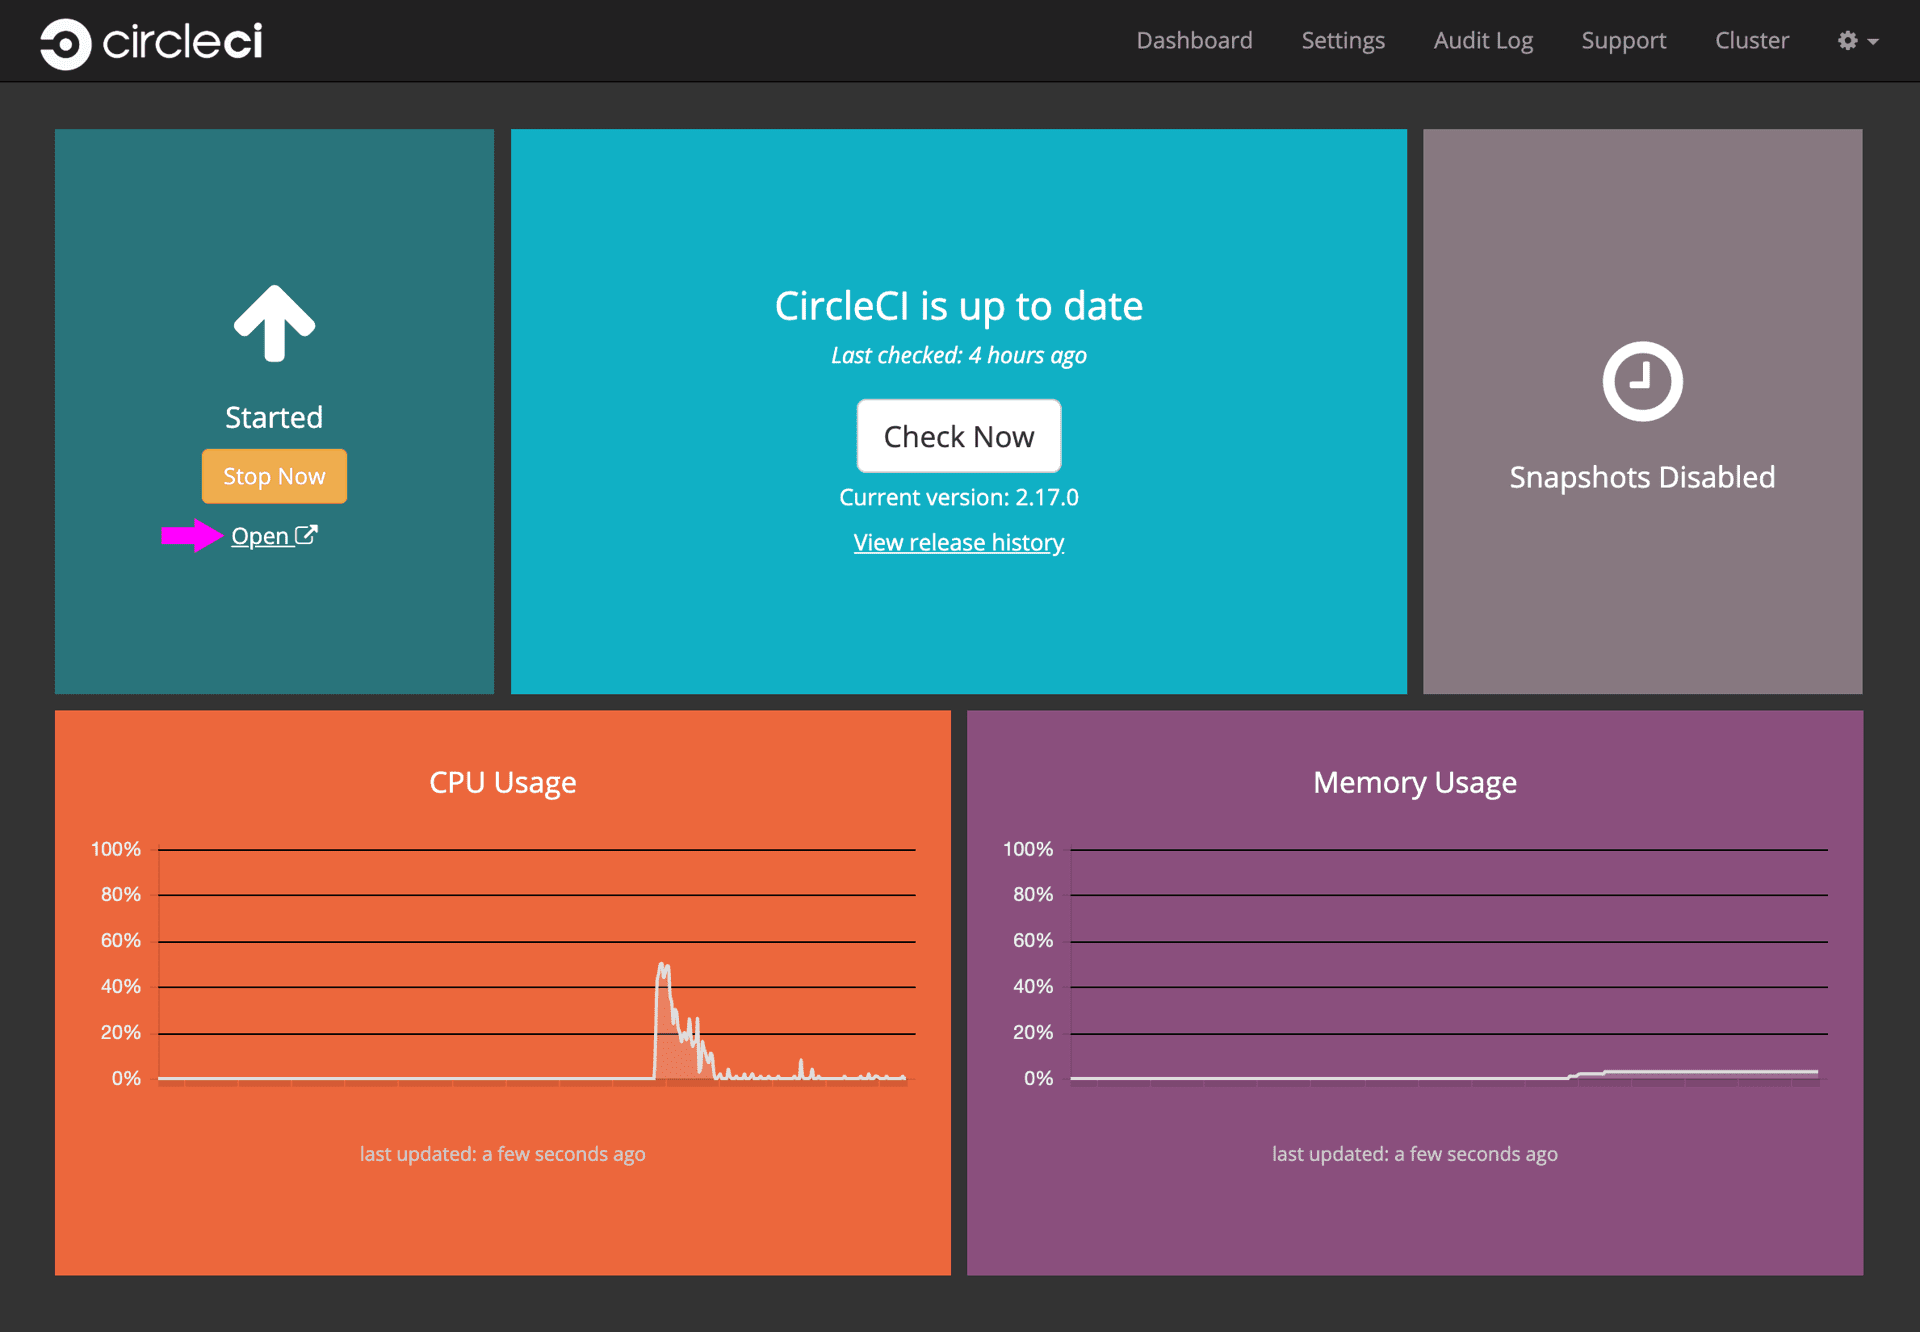The image size is (1920, 1332).
Task: Open View release history link
Action: [958, 542]
